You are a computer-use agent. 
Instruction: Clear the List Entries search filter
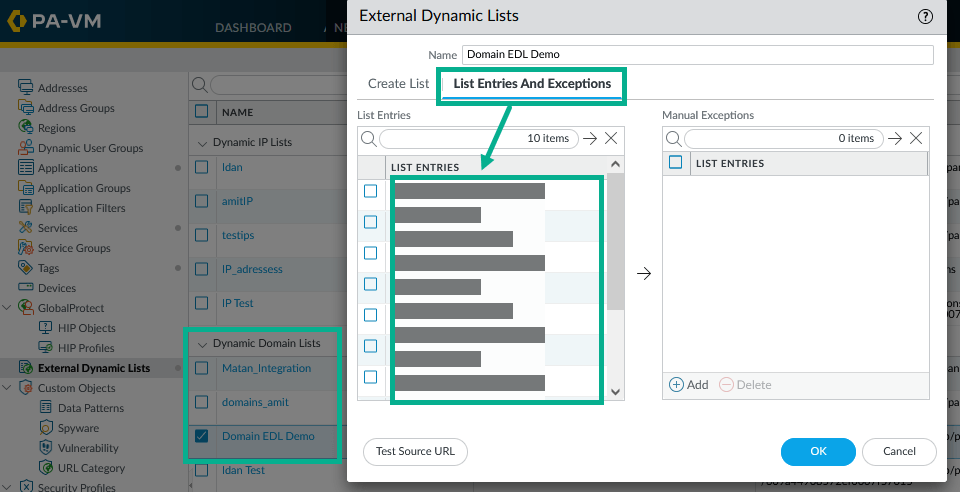612,139
